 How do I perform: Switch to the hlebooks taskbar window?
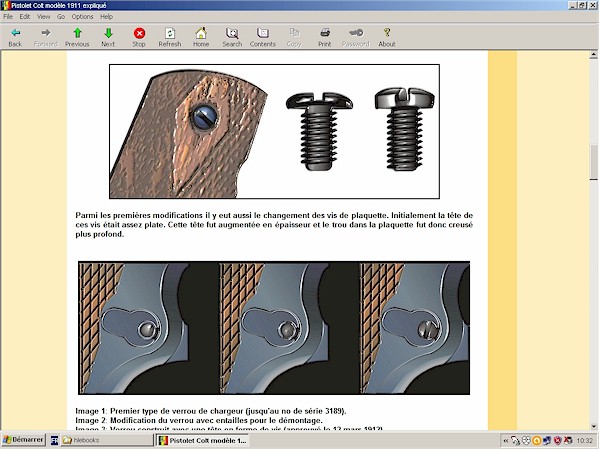click(x=107, y=440)
